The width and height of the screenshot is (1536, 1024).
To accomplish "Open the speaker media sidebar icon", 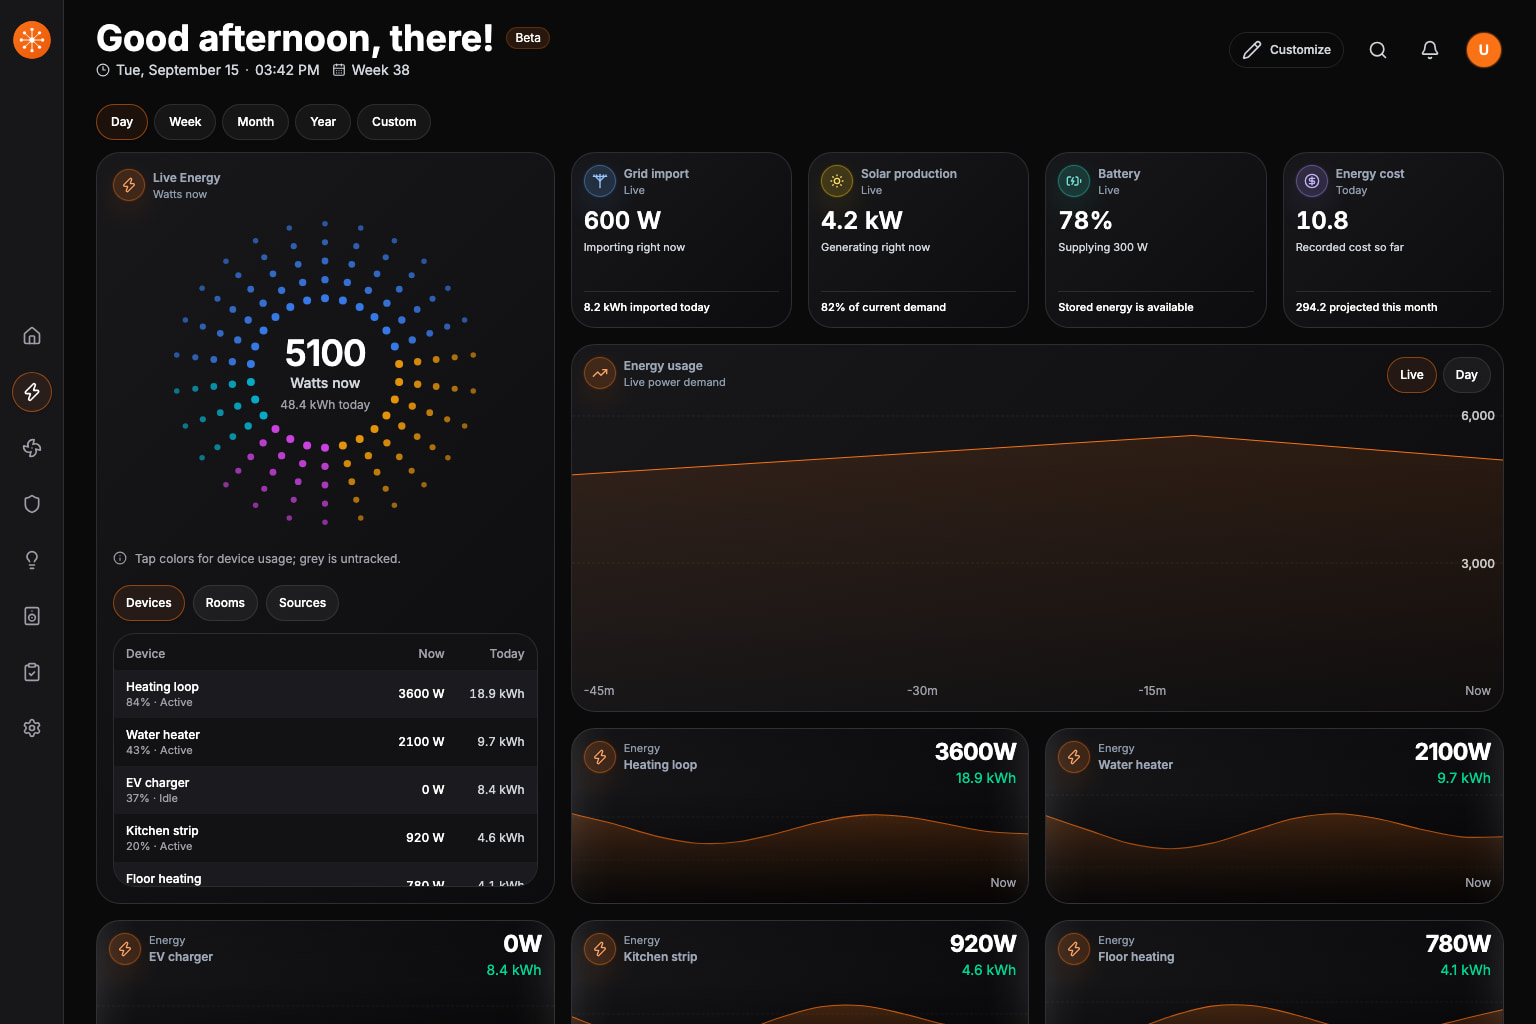I will pyautogui.click(x=32, y=616).
